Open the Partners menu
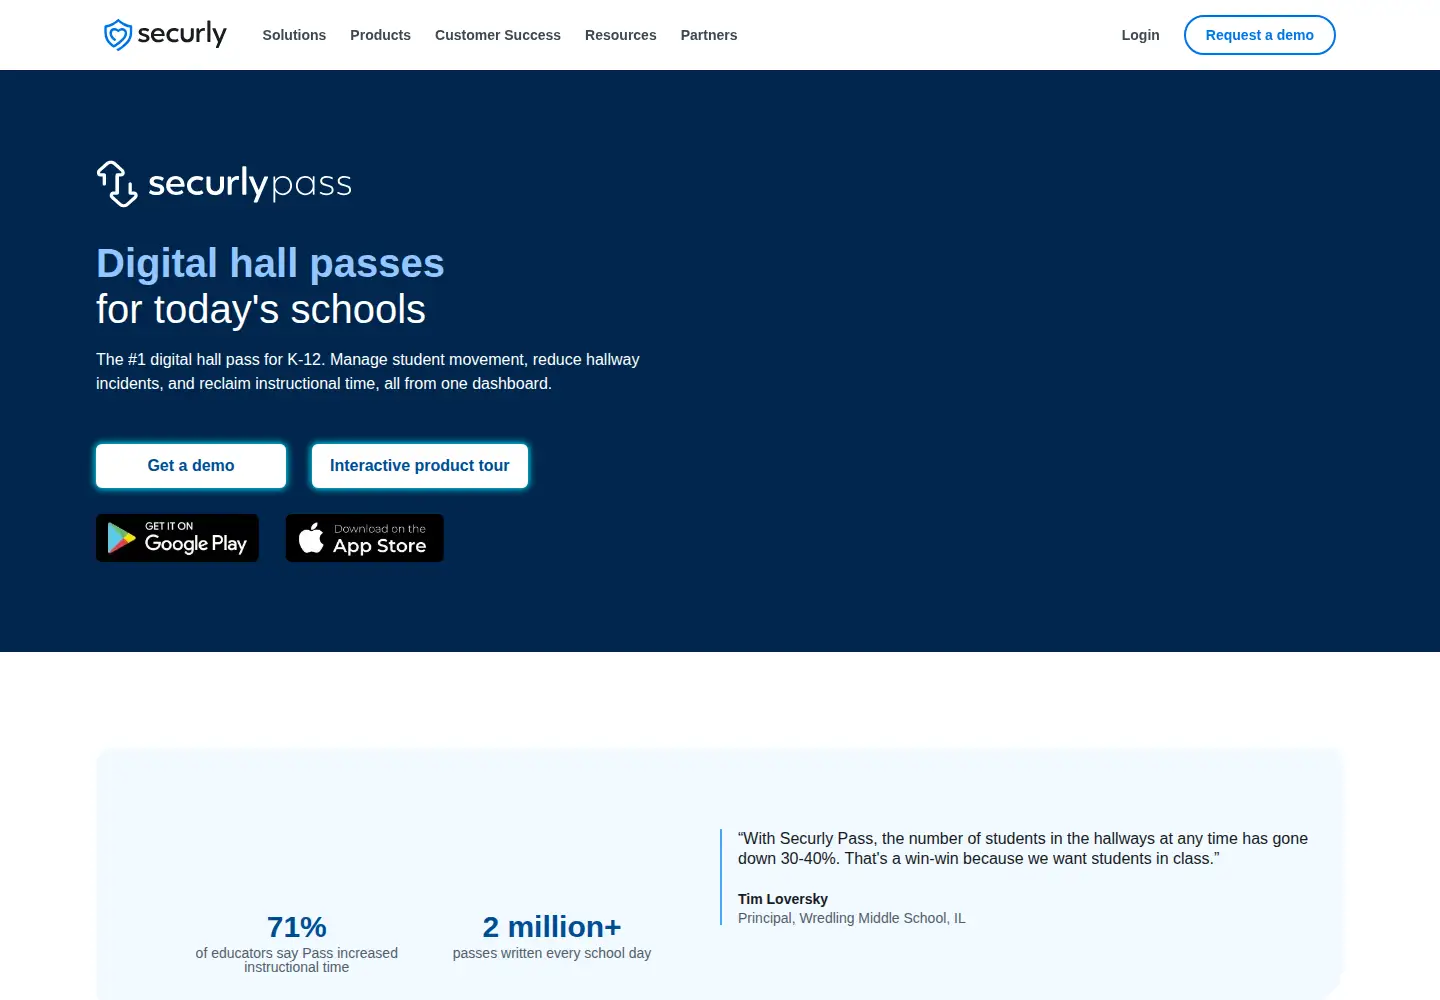 pos(709,35)
